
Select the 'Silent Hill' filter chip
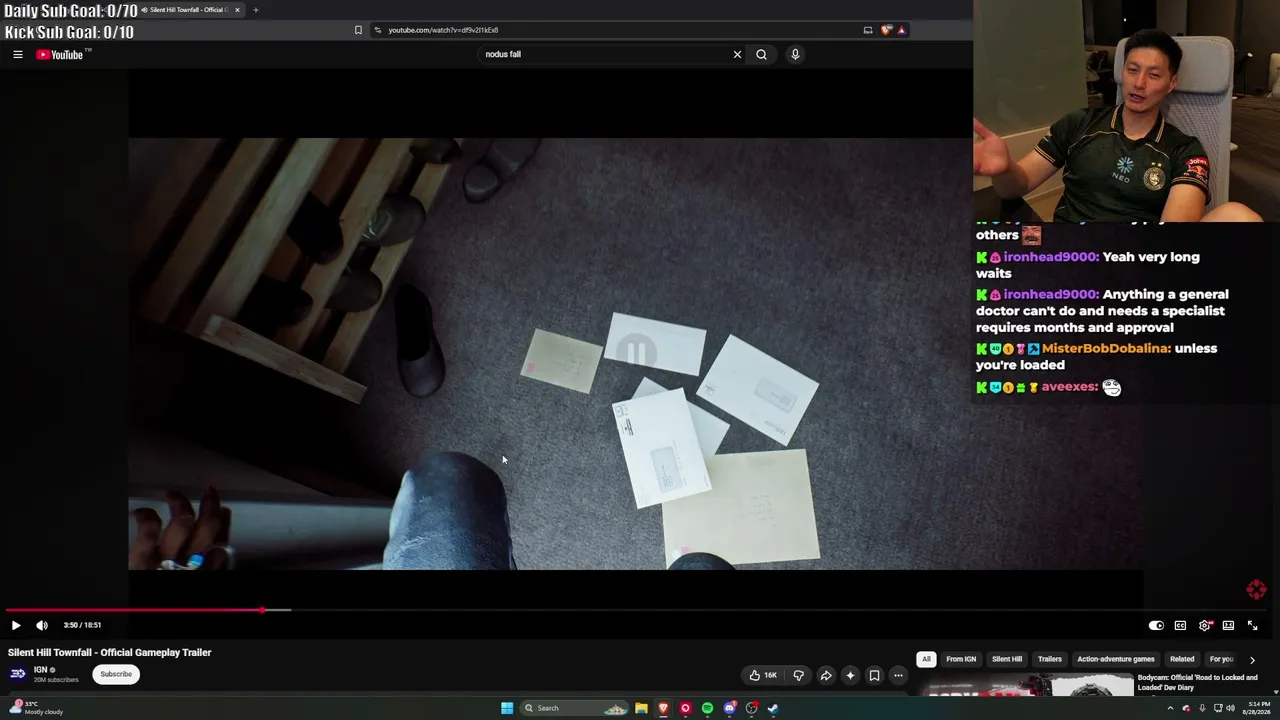1007,659
